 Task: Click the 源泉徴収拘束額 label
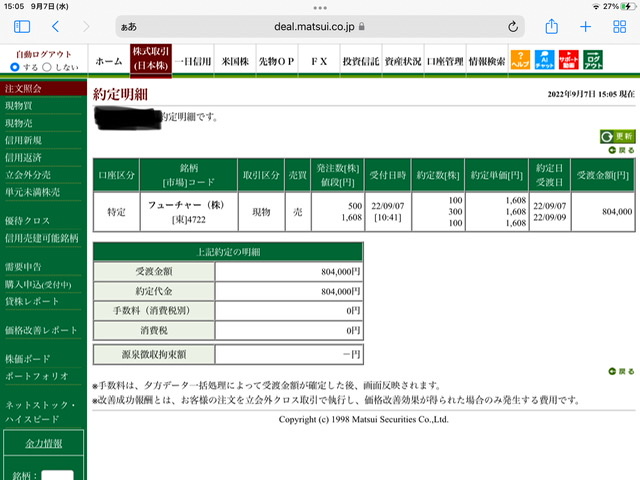(154, 354)
